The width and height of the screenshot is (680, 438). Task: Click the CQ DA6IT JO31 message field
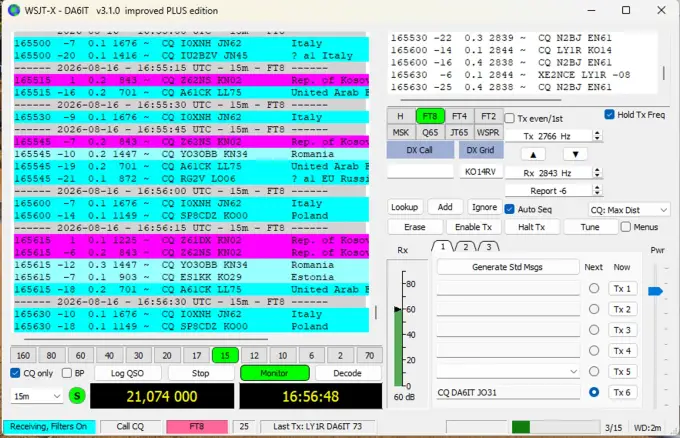coord(508,392)
